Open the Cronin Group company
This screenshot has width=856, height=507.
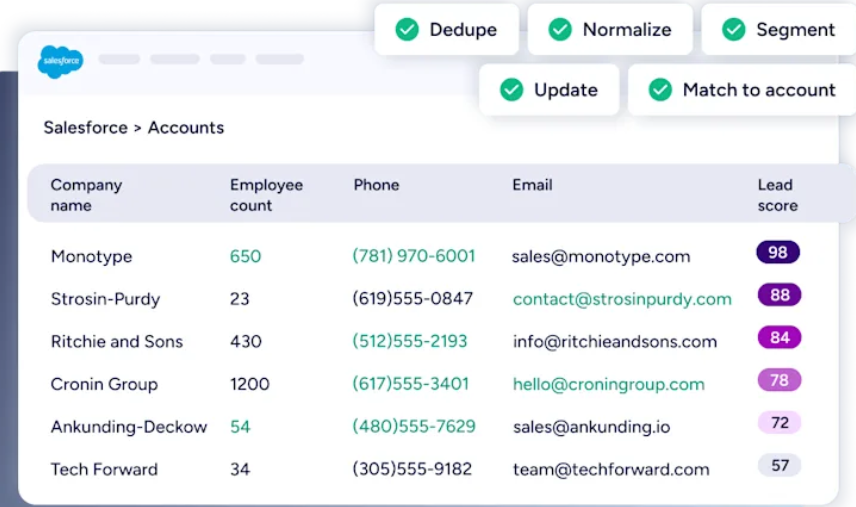tap(104, 384)
